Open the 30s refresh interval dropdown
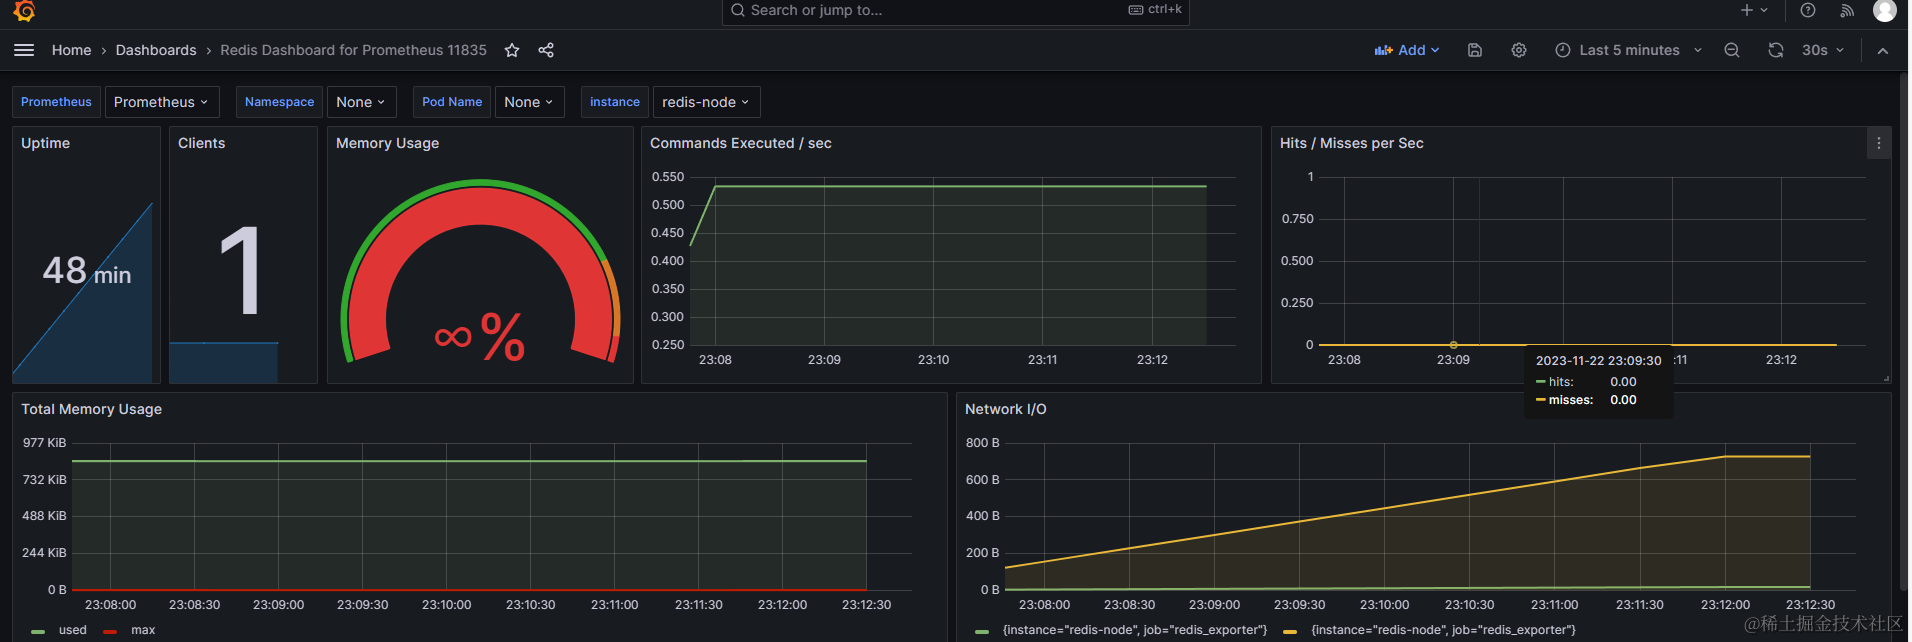Viewport: 1912px width, 642px height. 1822,50
